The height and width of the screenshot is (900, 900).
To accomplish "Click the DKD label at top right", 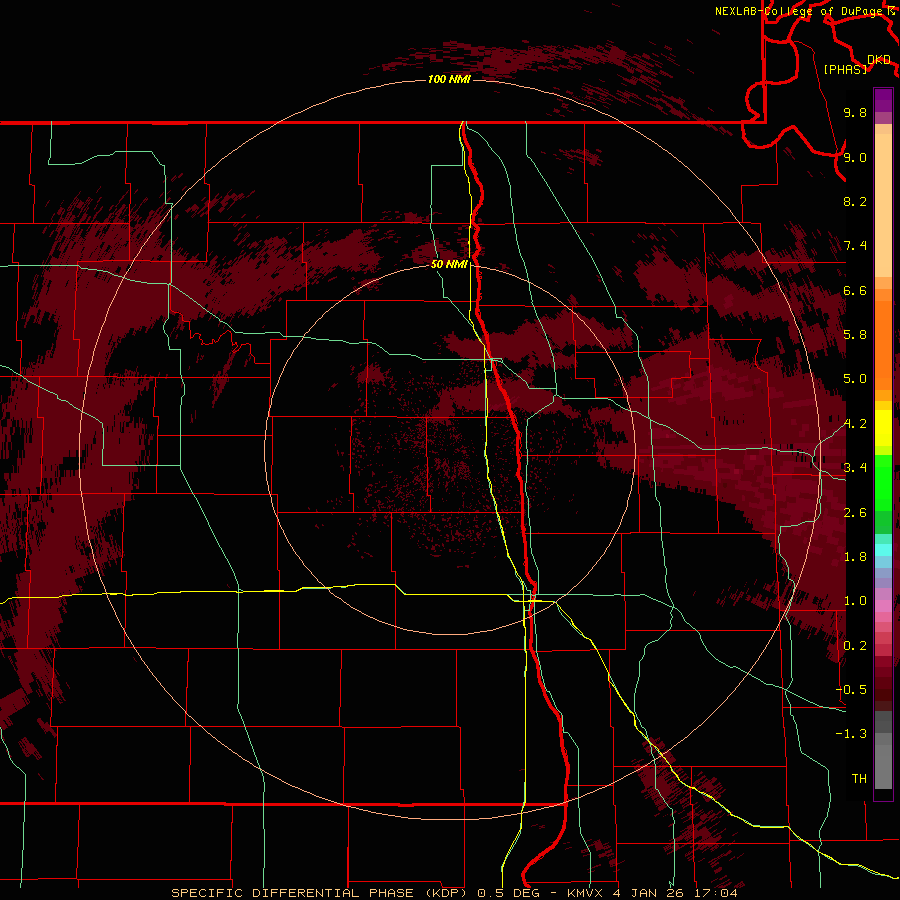I will 879,59.
